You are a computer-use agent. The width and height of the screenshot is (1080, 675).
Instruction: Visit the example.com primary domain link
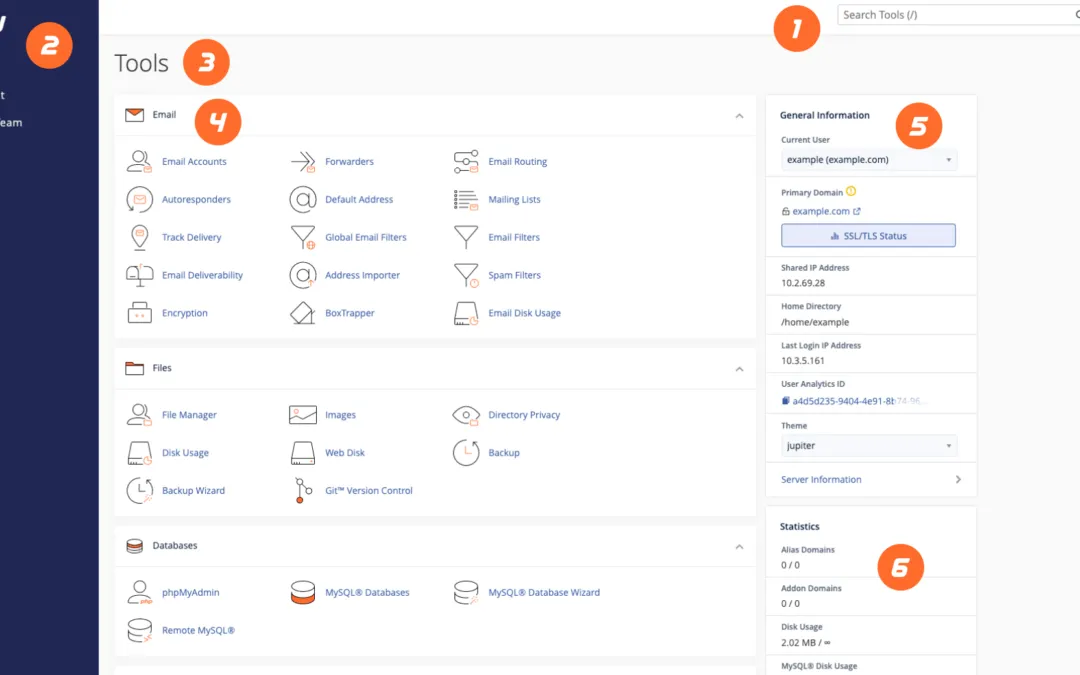(822, 211)
